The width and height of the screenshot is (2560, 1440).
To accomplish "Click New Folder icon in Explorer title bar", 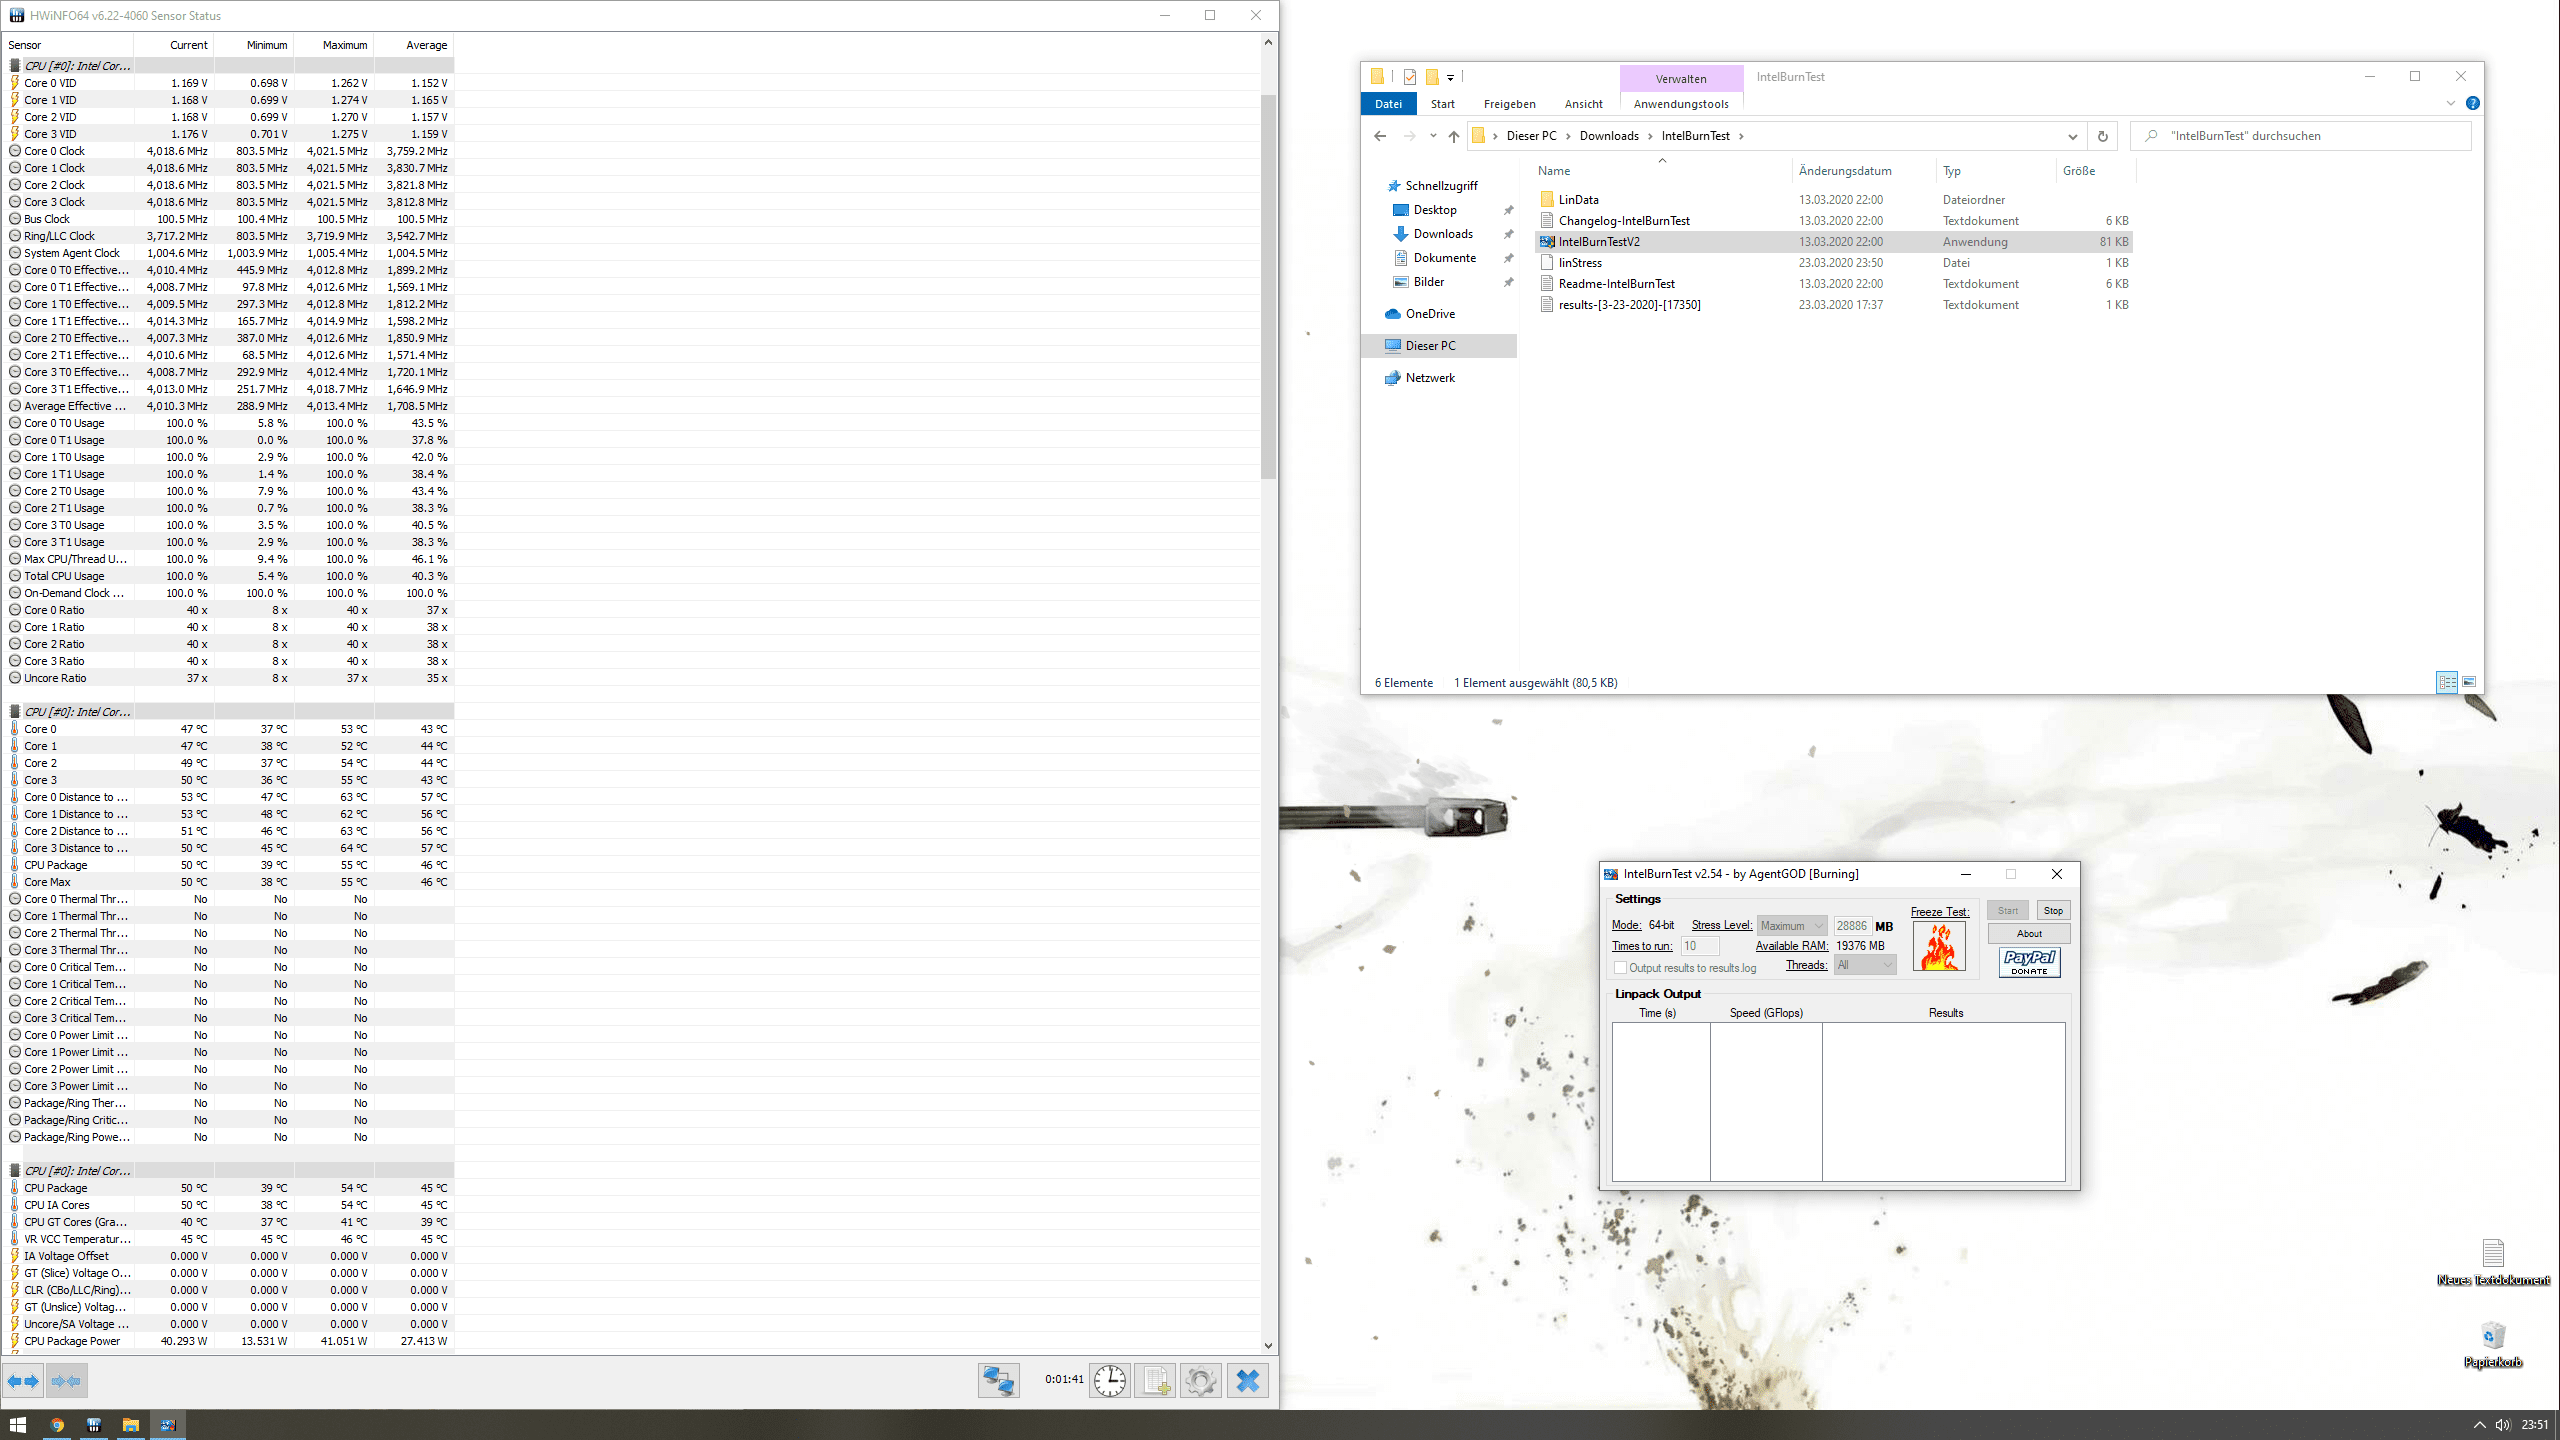I will click(1432, 76).
